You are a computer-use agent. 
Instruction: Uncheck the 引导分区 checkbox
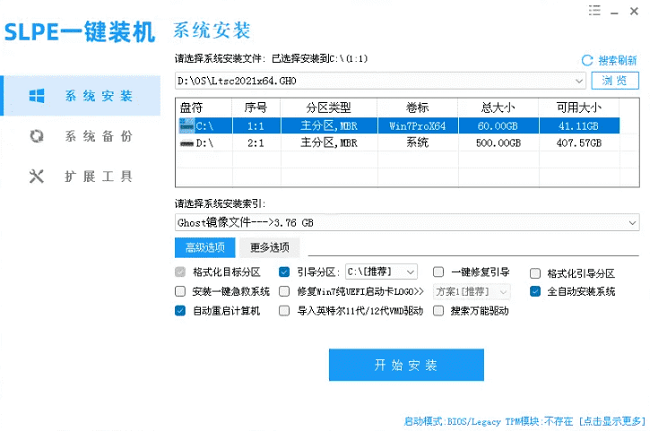[x=284, y=272]
